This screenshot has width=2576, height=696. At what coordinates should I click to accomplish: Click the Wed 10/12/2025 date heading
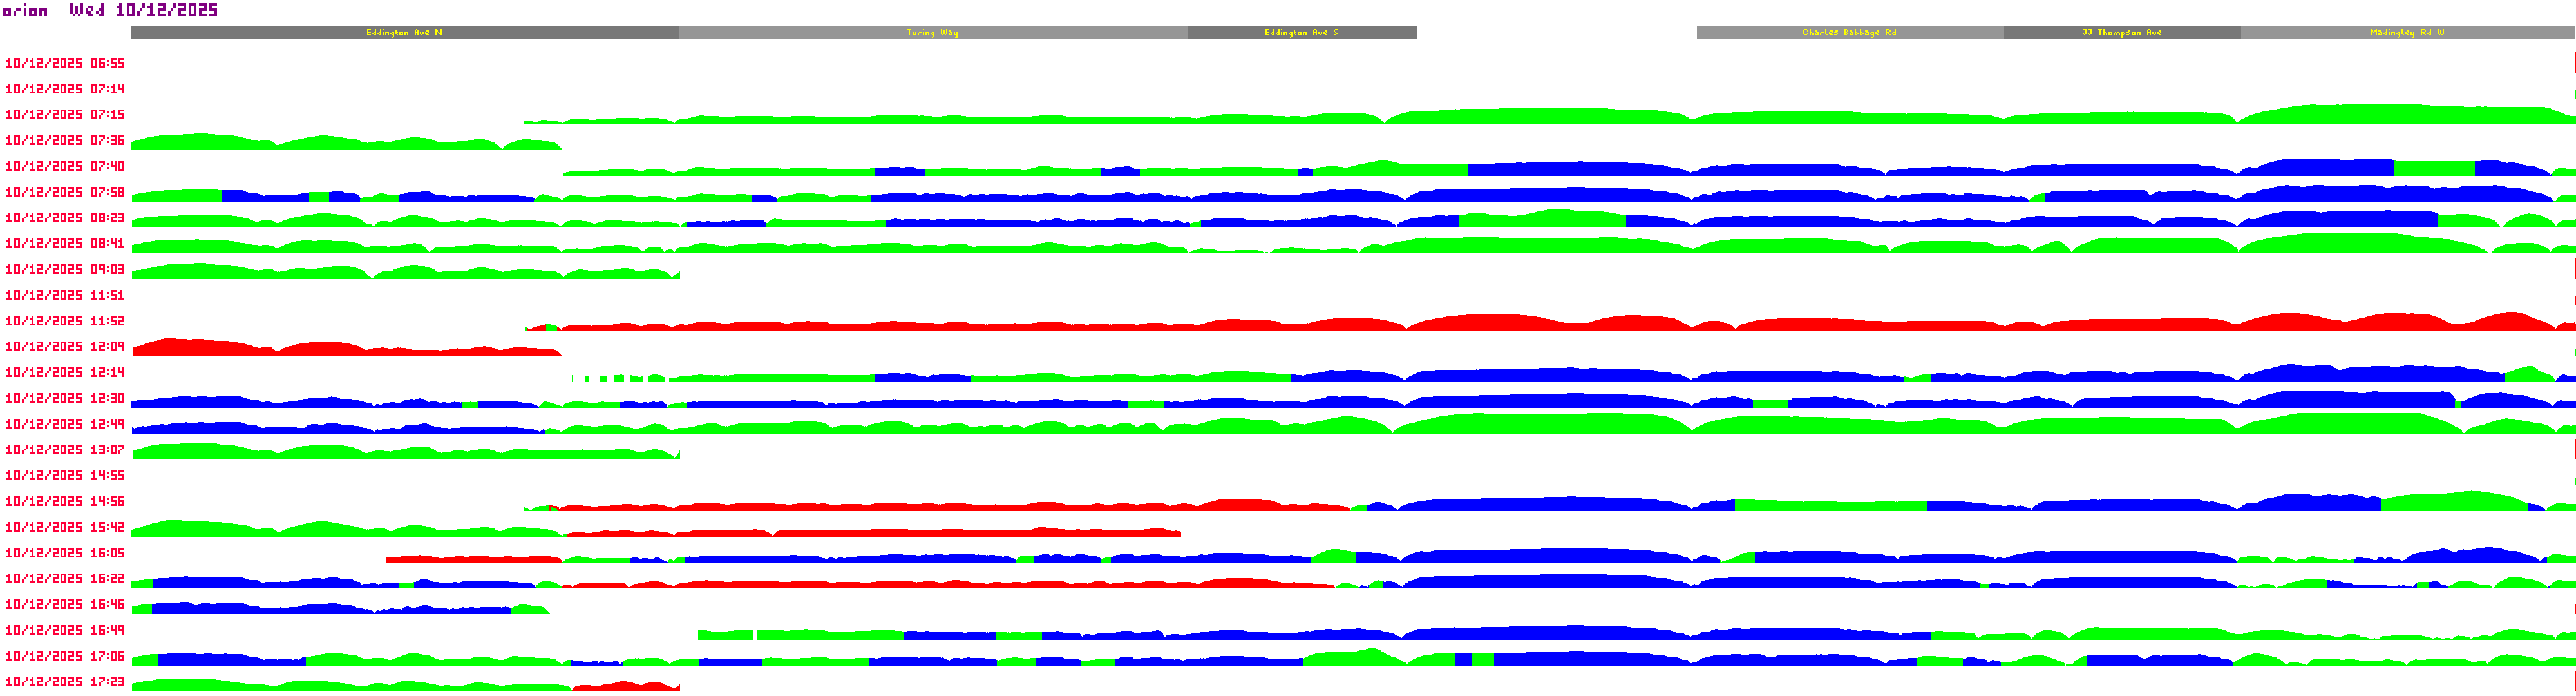pos(143,10)
